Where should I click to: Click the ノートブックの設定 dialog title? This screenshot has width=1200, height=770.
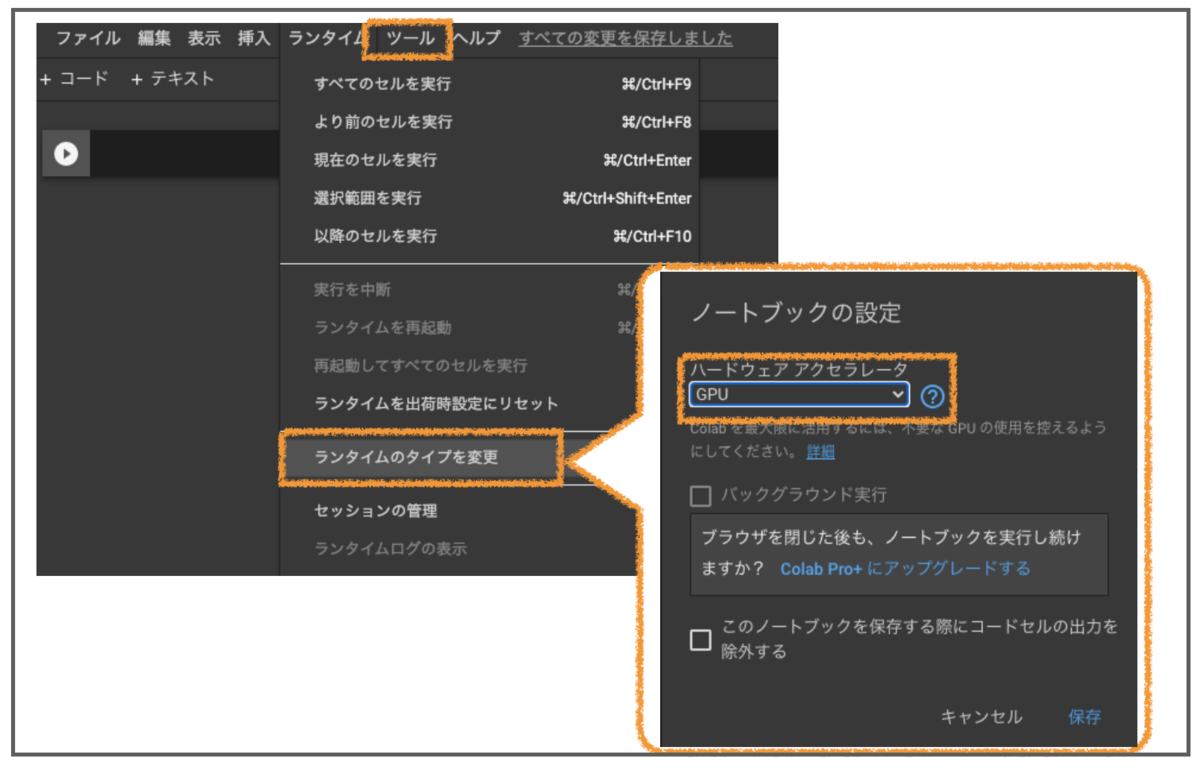796,313
